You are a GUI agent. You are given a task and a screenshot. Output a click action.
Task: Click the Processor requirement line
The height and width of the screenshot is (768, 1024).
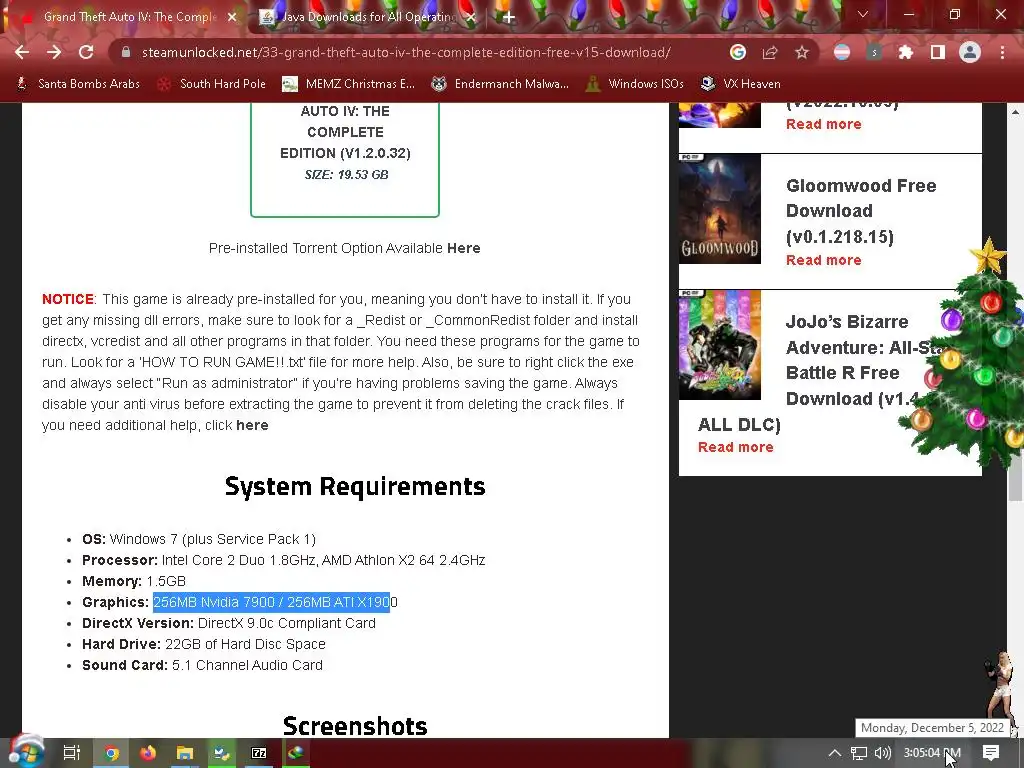[x=283, y=560]
